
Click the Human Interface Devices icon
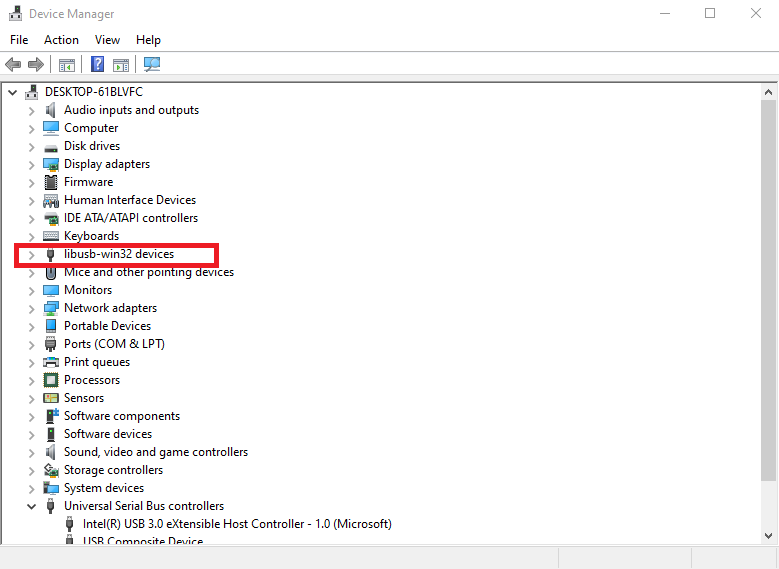point(51,200)
